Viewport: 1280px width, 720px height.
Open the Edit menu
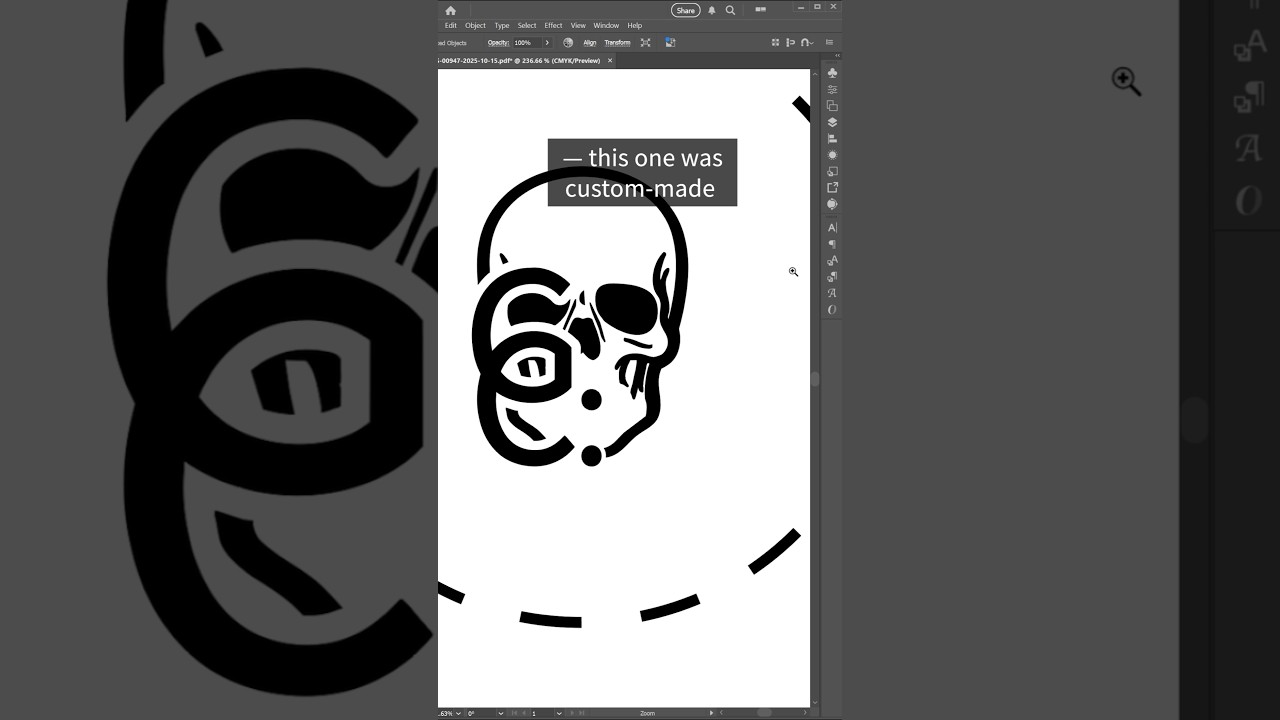click(451, 26)
